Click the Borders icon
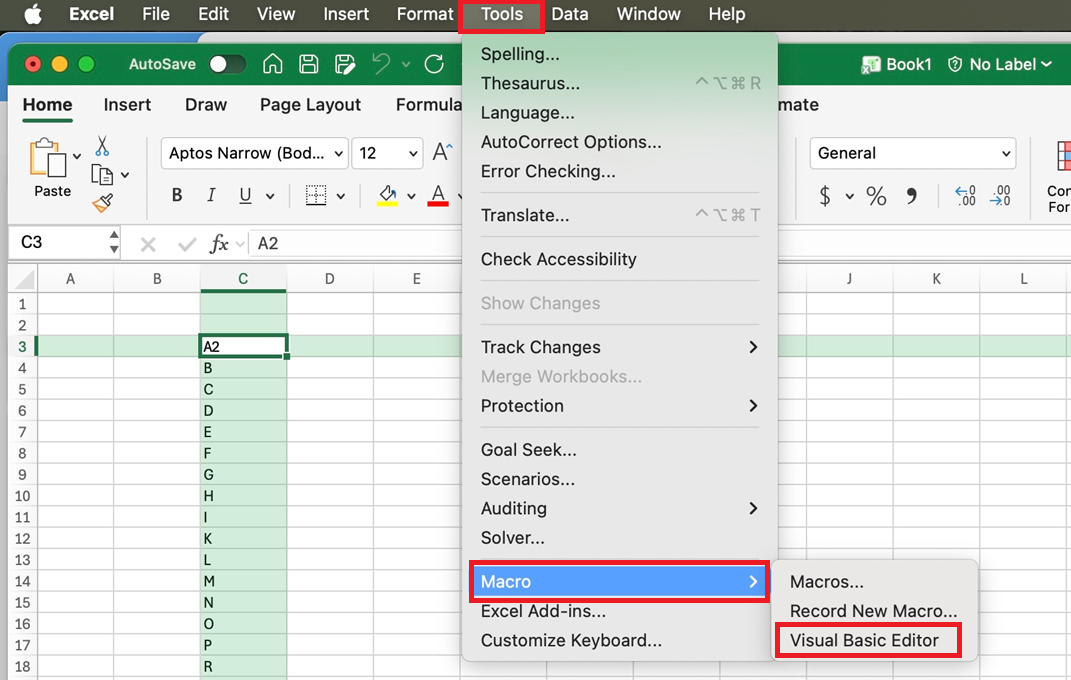 [x=316, y=195]
